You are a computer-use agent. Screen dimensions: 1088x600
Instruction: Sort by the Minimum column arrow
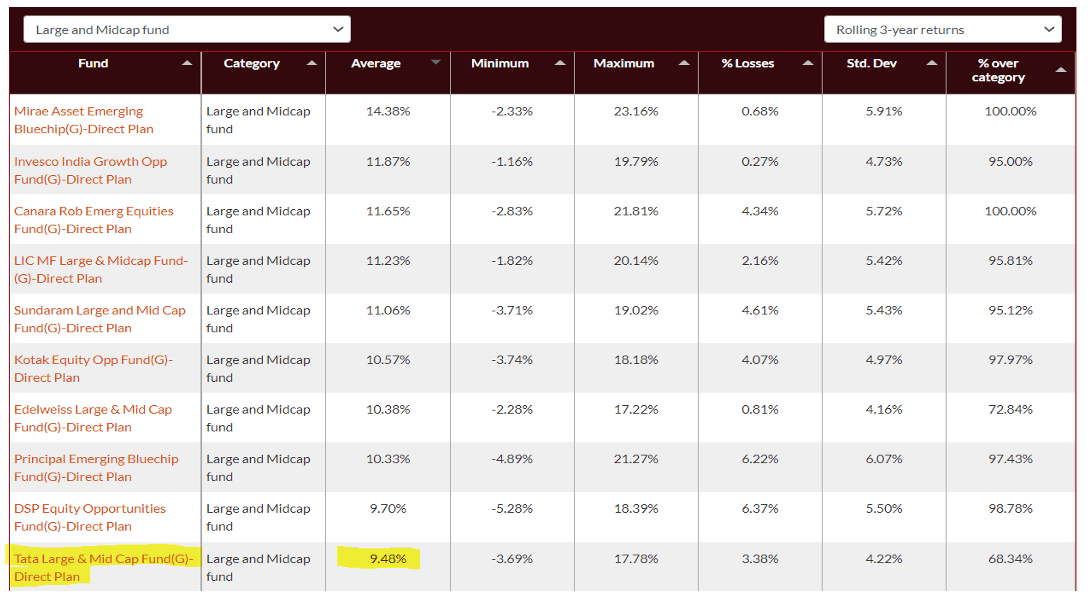tap(560, 63)
